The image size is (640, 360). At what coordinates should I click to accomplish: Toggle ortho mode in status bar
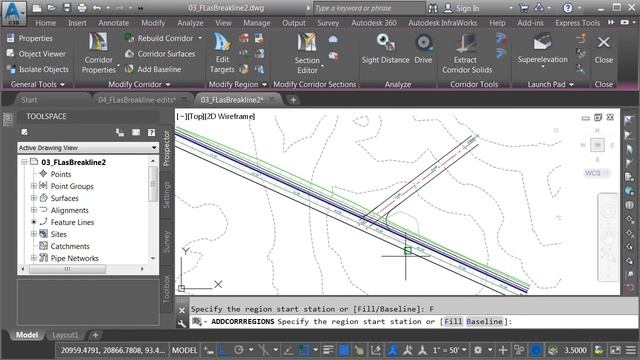(x=224, y=350)
